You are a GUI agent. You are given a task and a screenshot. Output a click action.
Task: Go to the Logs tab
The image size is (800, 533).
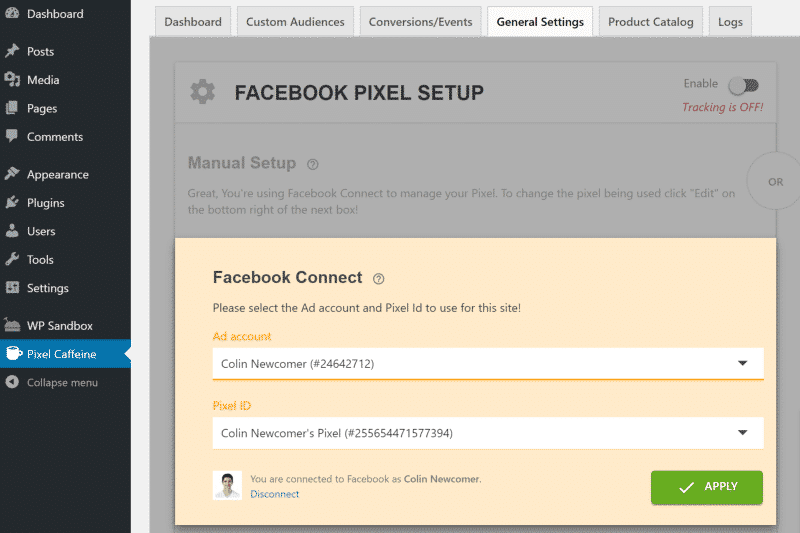(x=730, y=22)
